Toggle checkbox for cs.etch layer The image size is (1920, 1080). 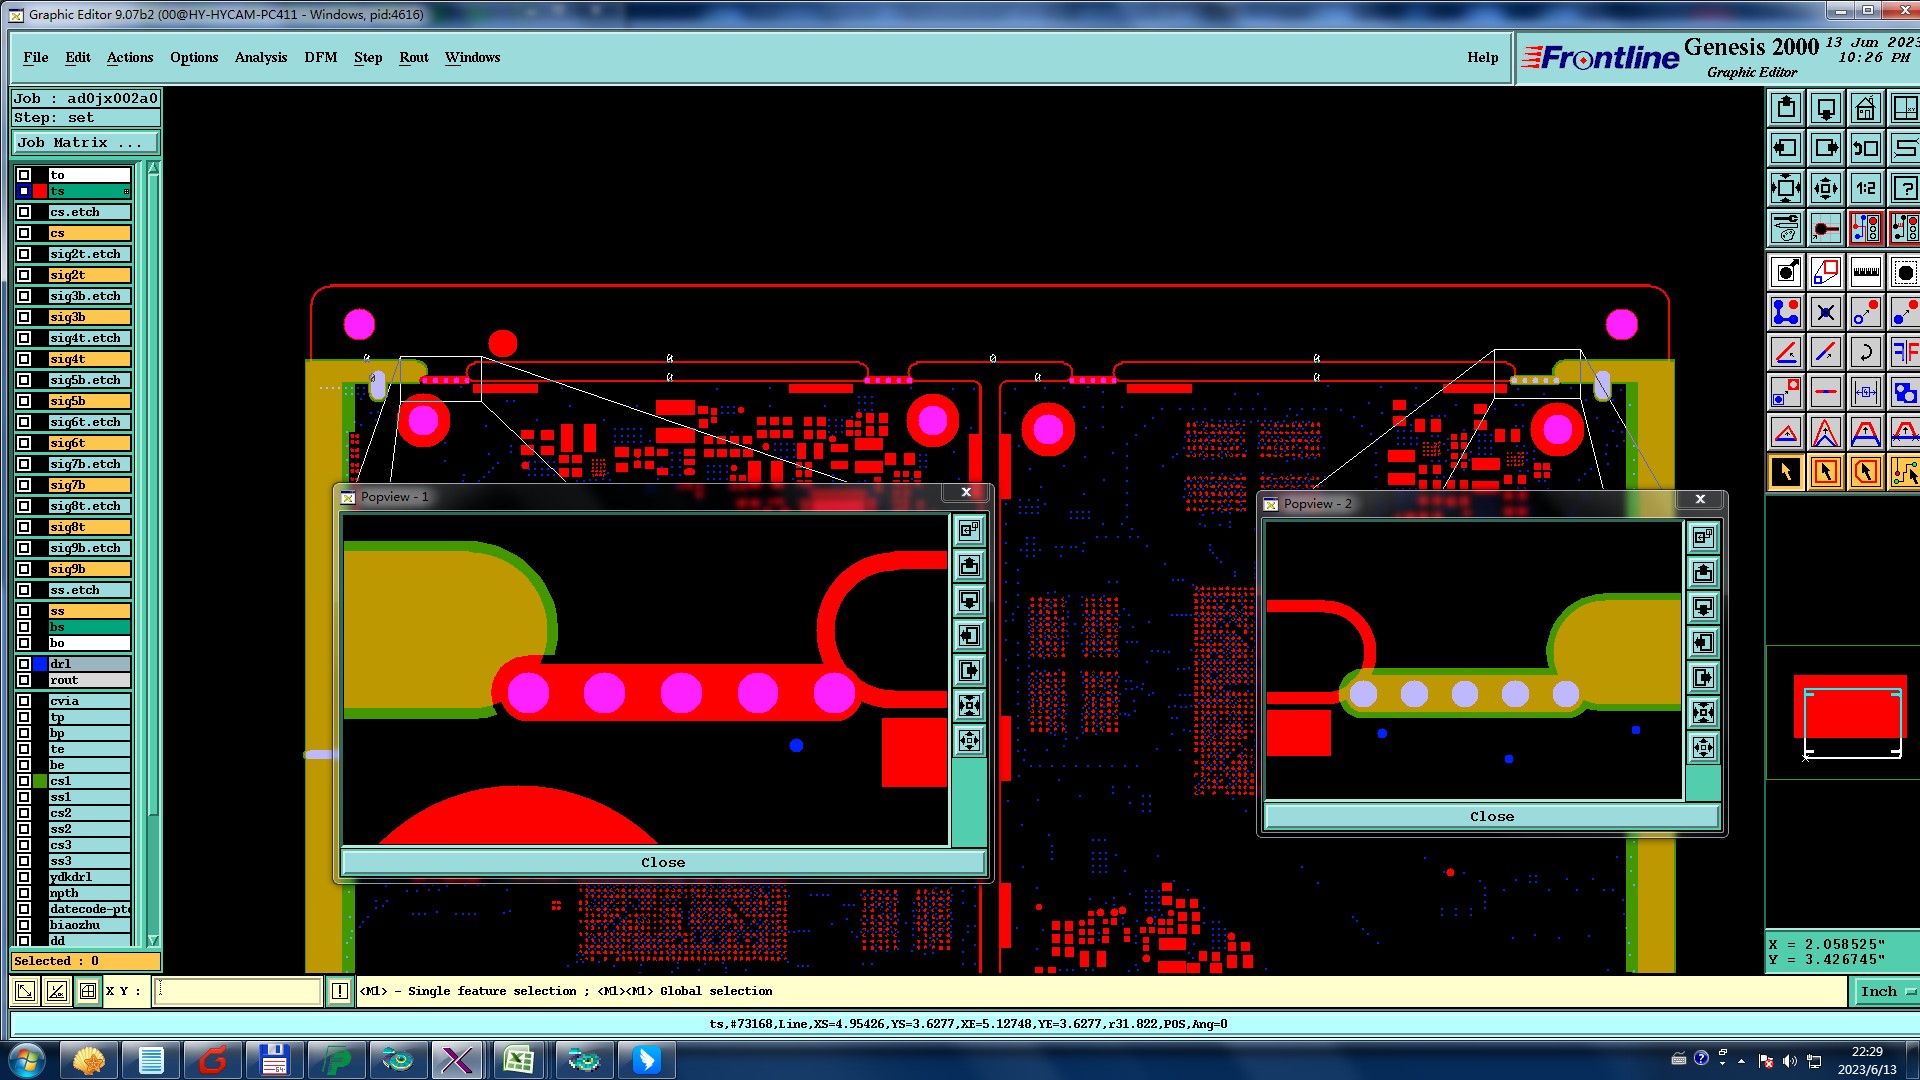click(x=24, y=212)
